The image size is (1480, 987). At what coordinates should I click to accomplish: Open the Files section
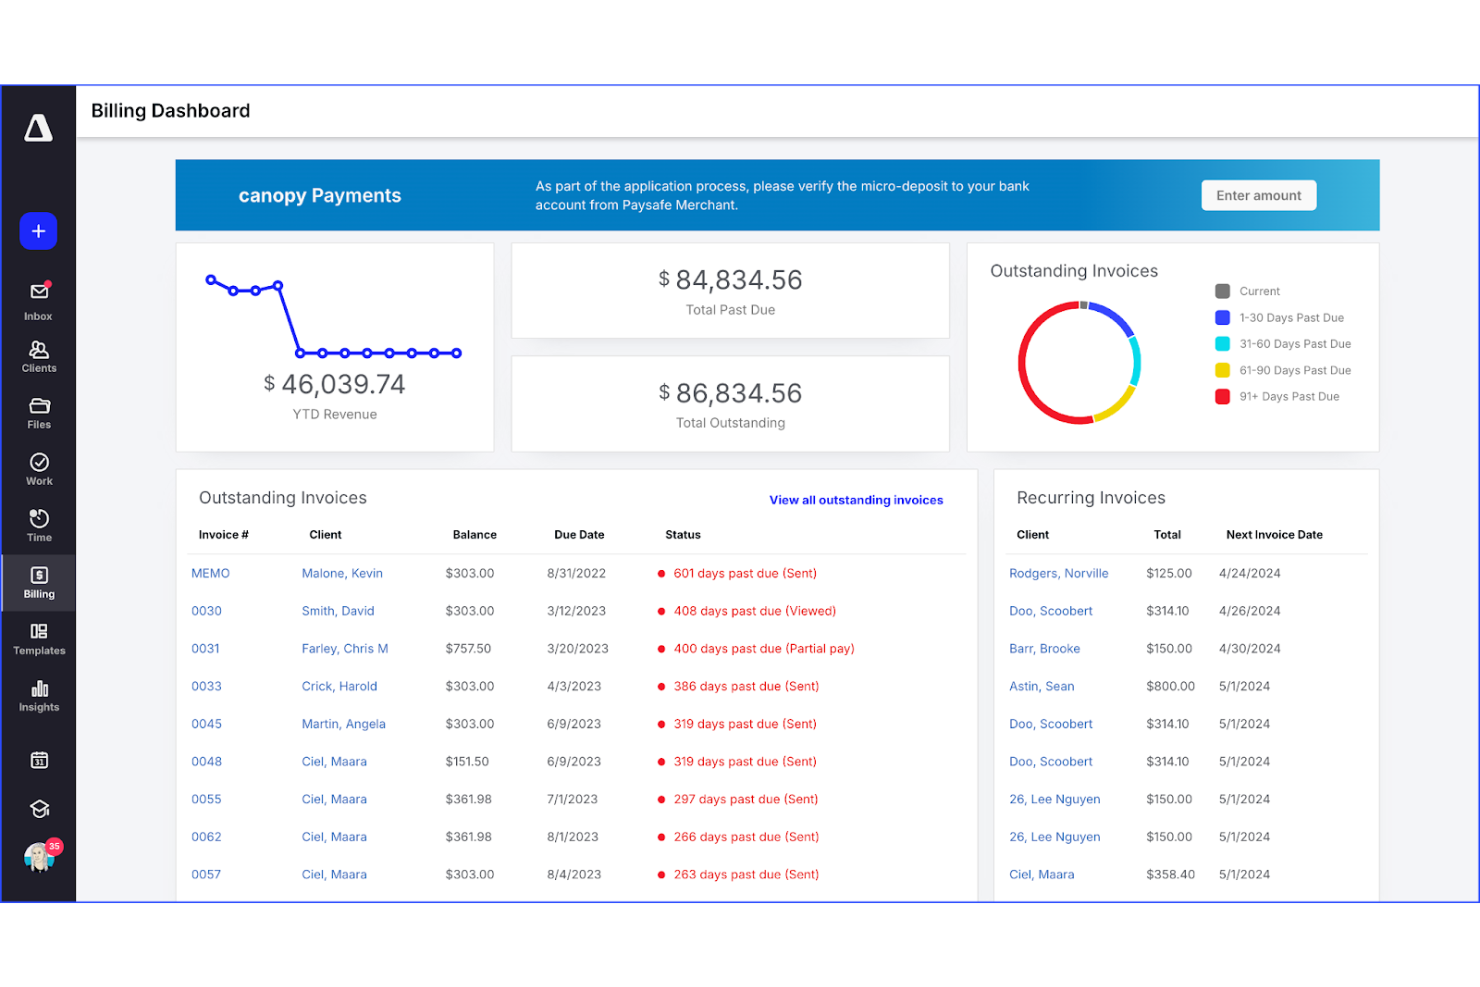[x=39, y=413]
